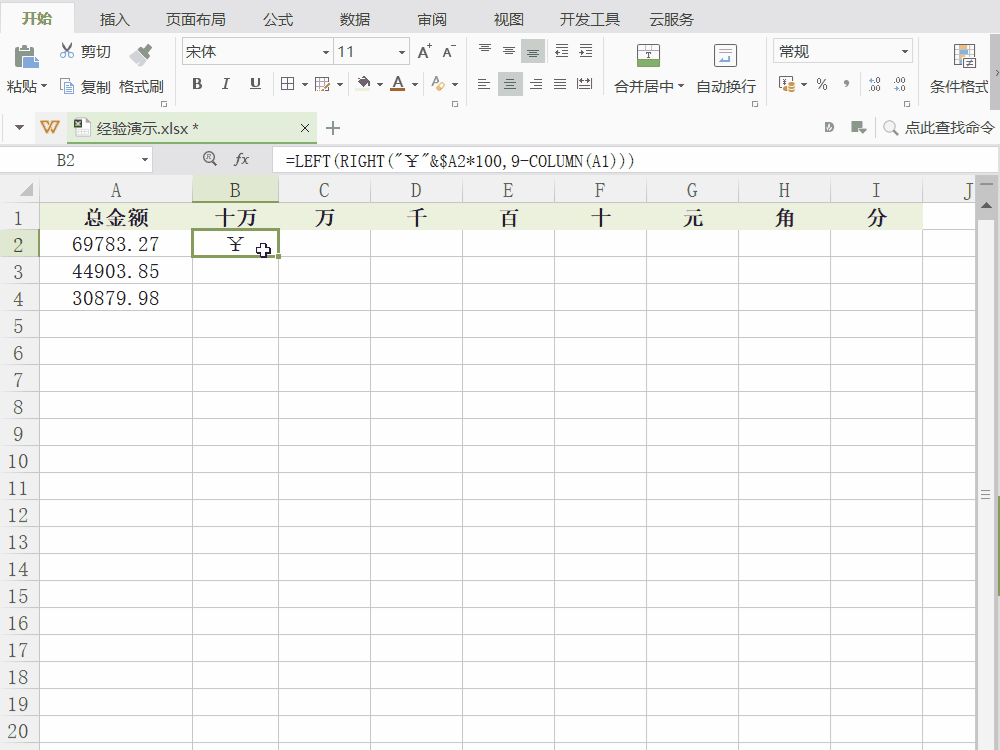Click the Format Painter (格式刷) brush icon

141,54
